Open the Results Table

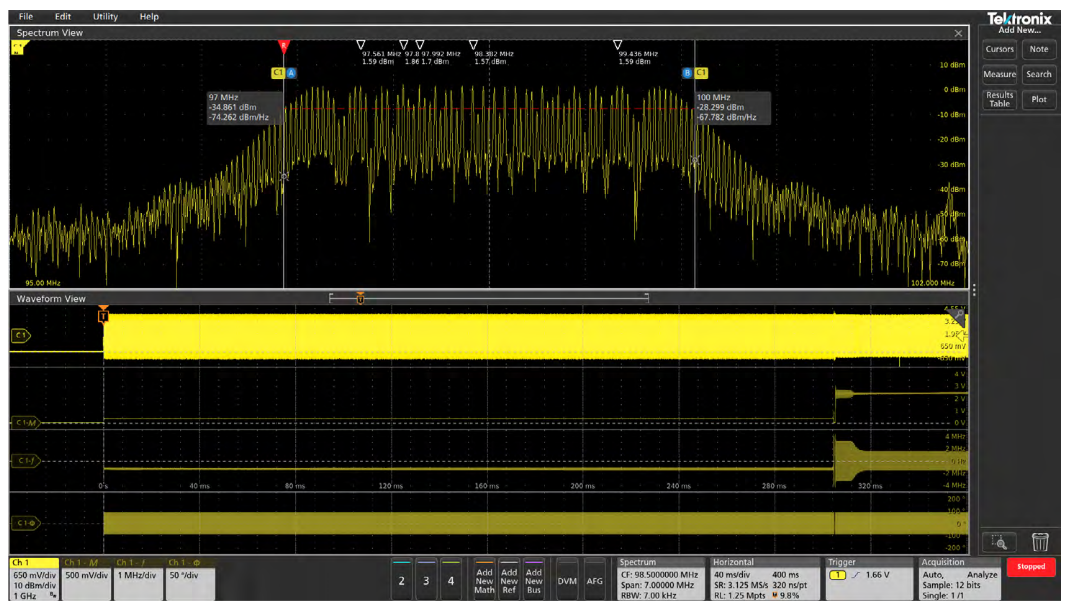pyautogui.click(x=999, y=99)
